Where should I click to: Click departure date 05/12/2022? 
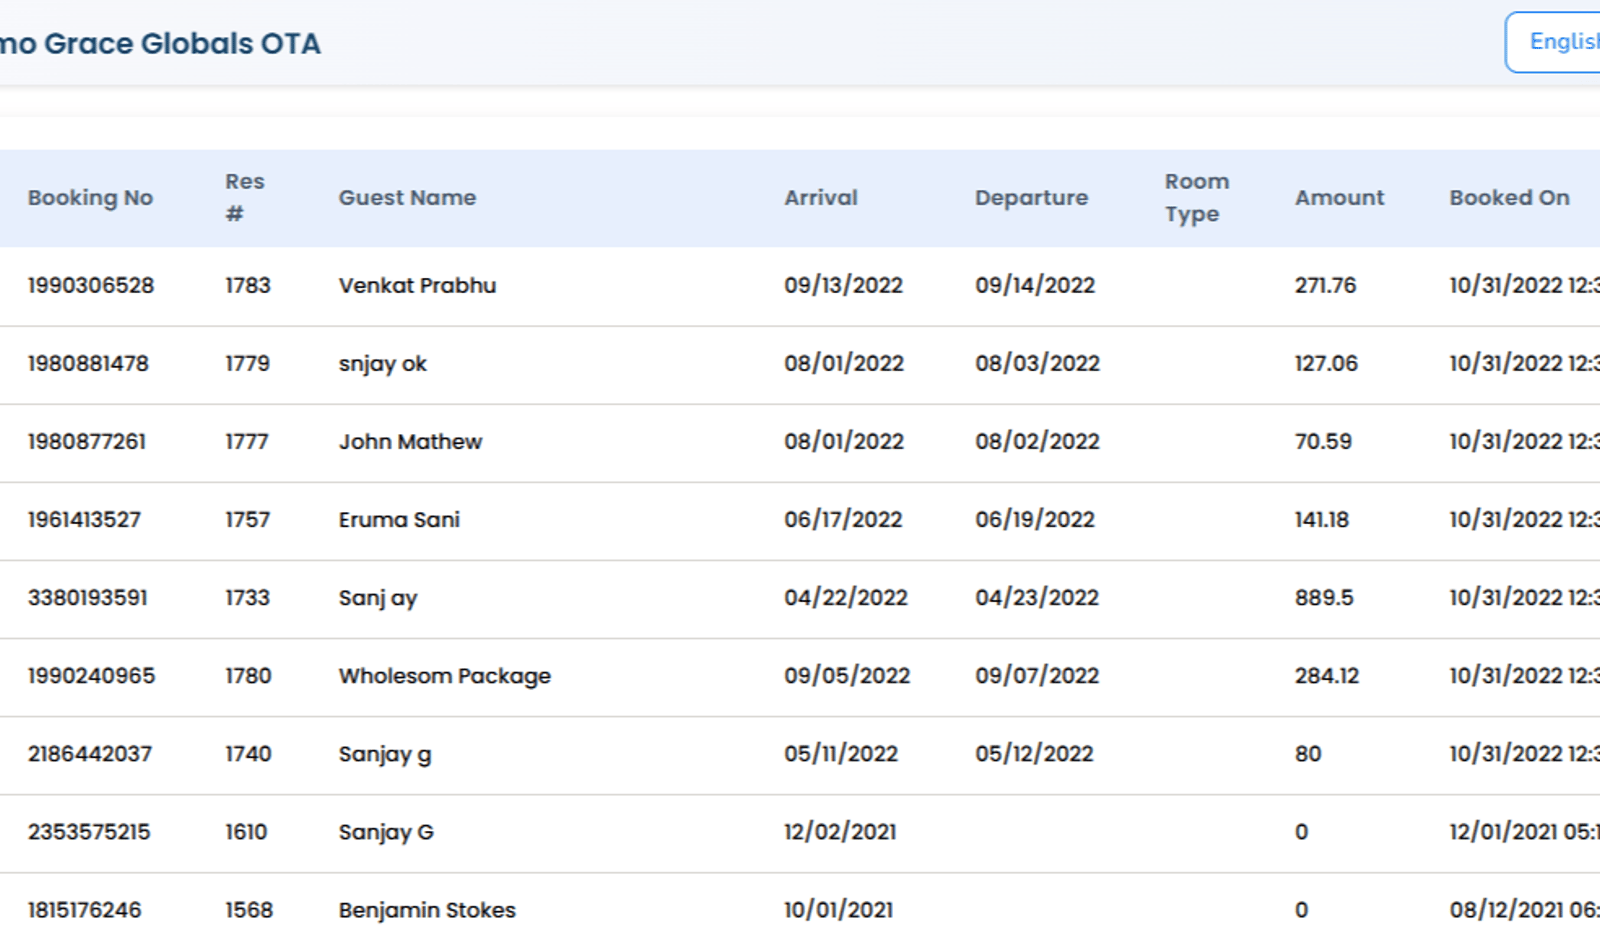click(1034, 753)
